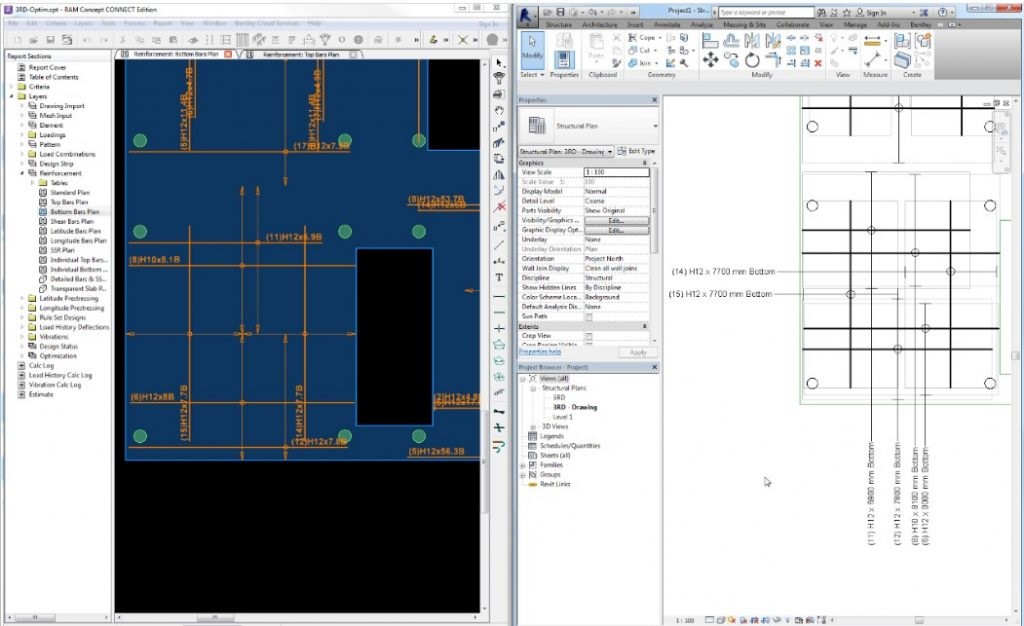Open the Collaborate ribbon tab in Revit

[x=793, y=25]
